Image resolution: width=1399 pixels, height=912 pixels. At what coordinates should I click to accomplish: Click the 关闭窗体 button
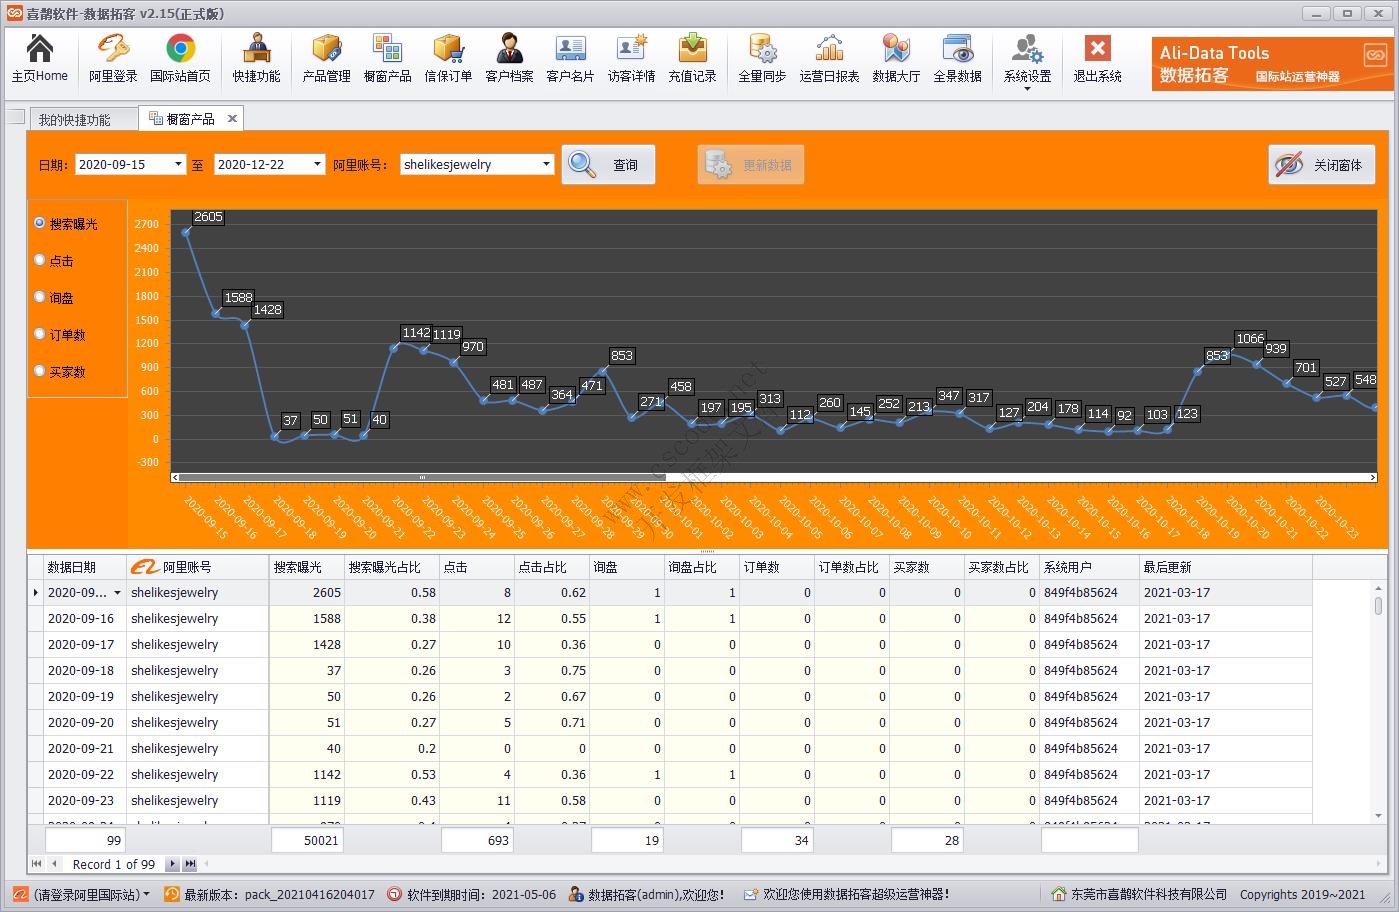click(1322, 165)
